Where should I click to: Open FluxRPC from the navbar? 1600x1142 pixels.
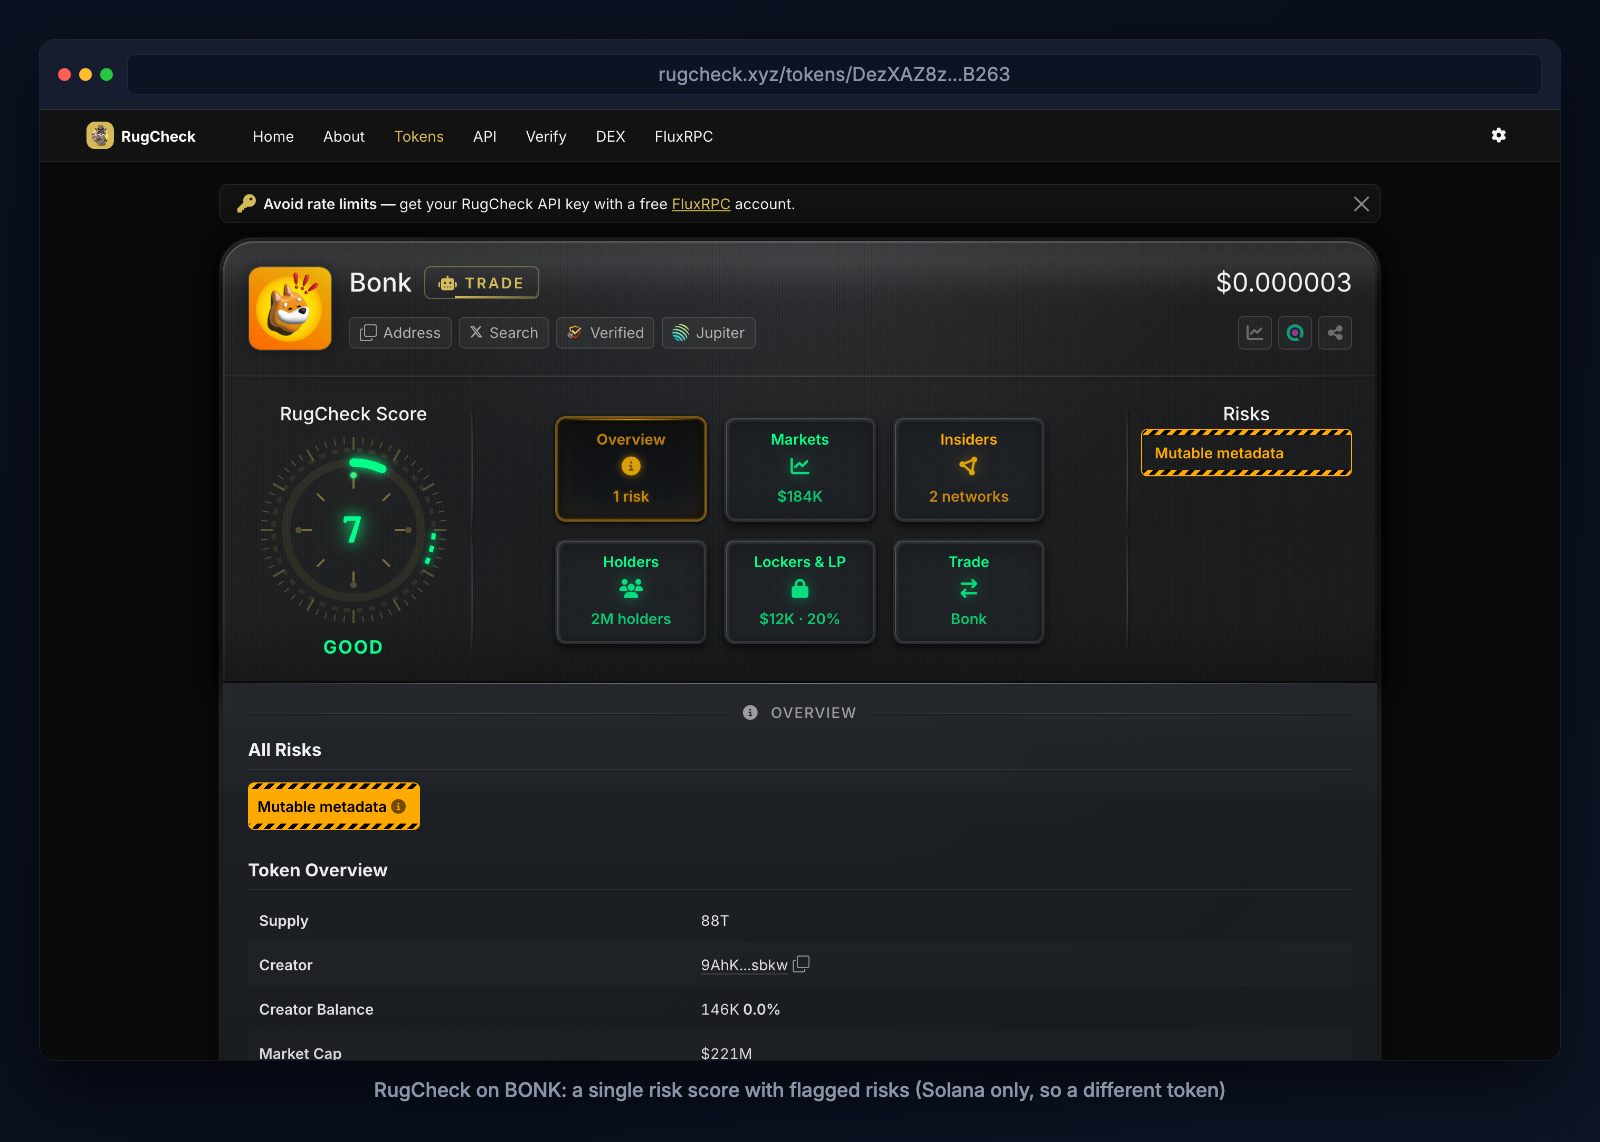click(x=684, y=136)
